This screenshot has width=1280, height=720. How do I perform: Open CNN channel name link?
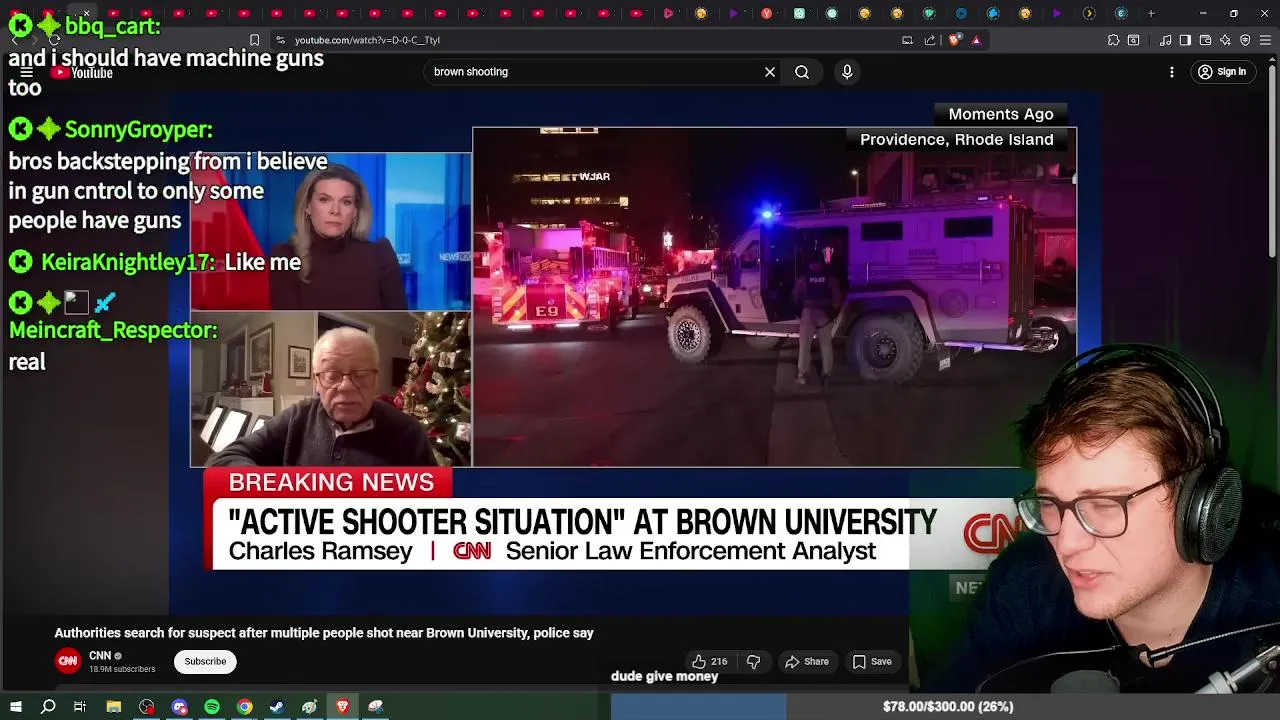click(100, 656)
